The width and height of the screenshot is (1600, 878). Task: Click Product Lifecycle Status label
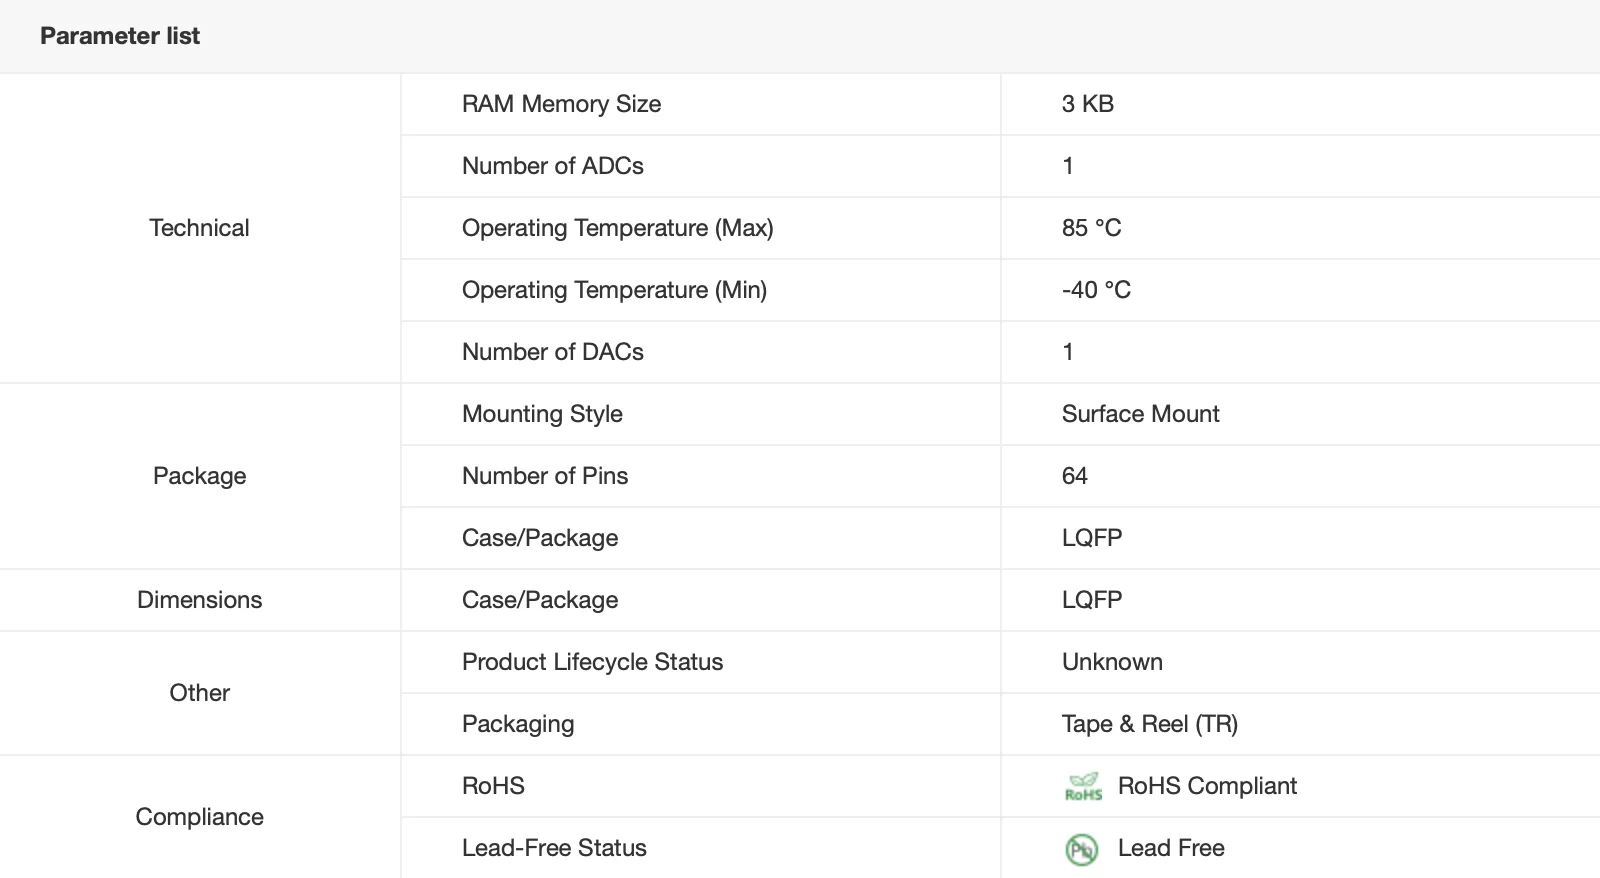click(592, 662)
